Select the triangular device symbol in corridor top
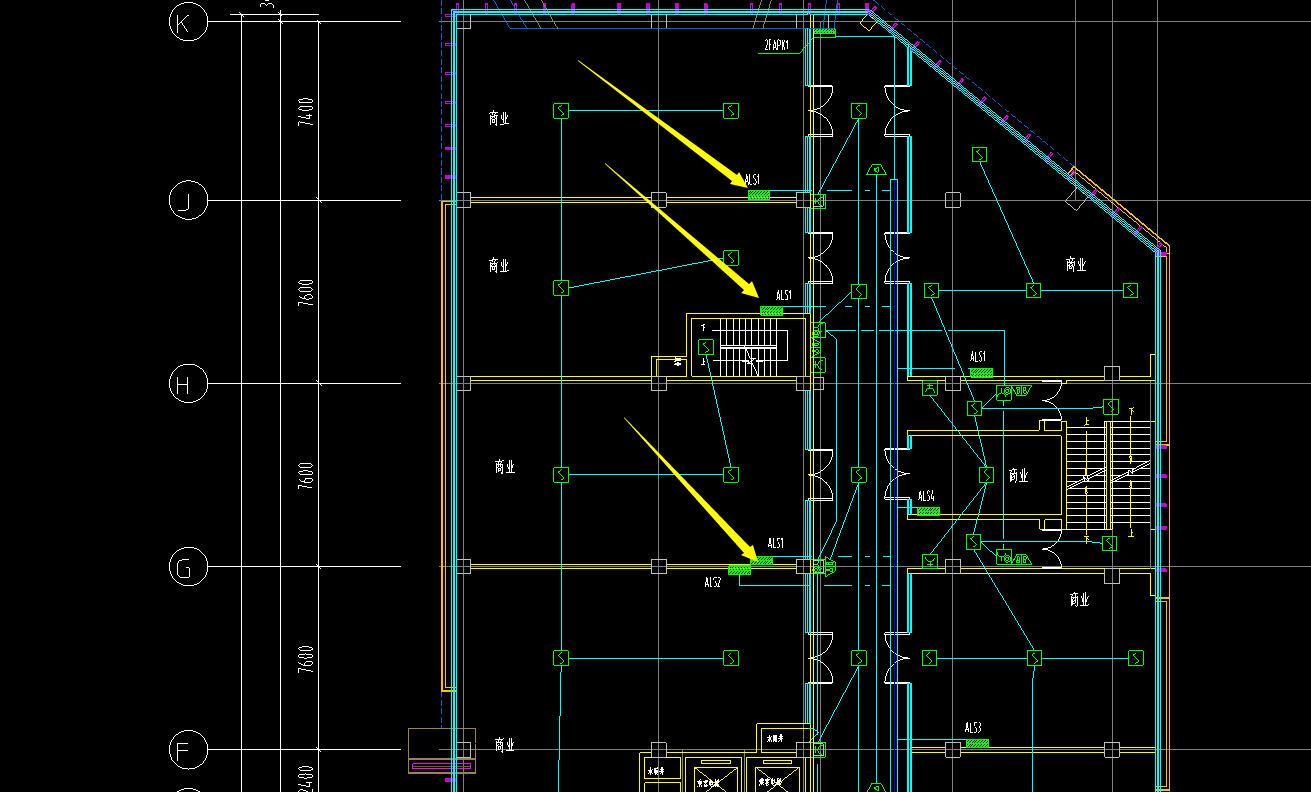 click(x=876, y=169)
